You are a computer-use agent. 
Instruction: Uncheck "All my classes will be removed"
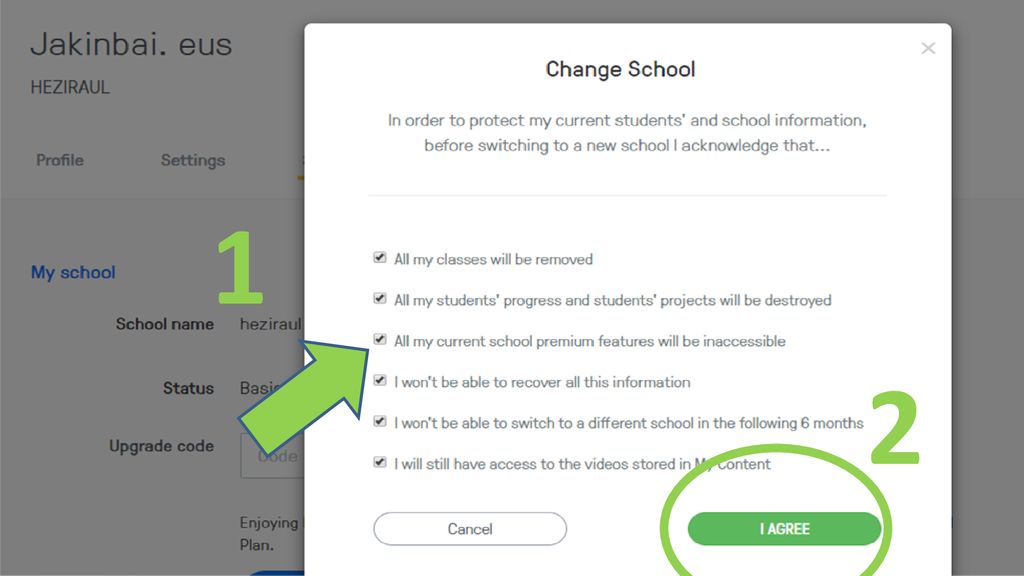coord(379,258)
